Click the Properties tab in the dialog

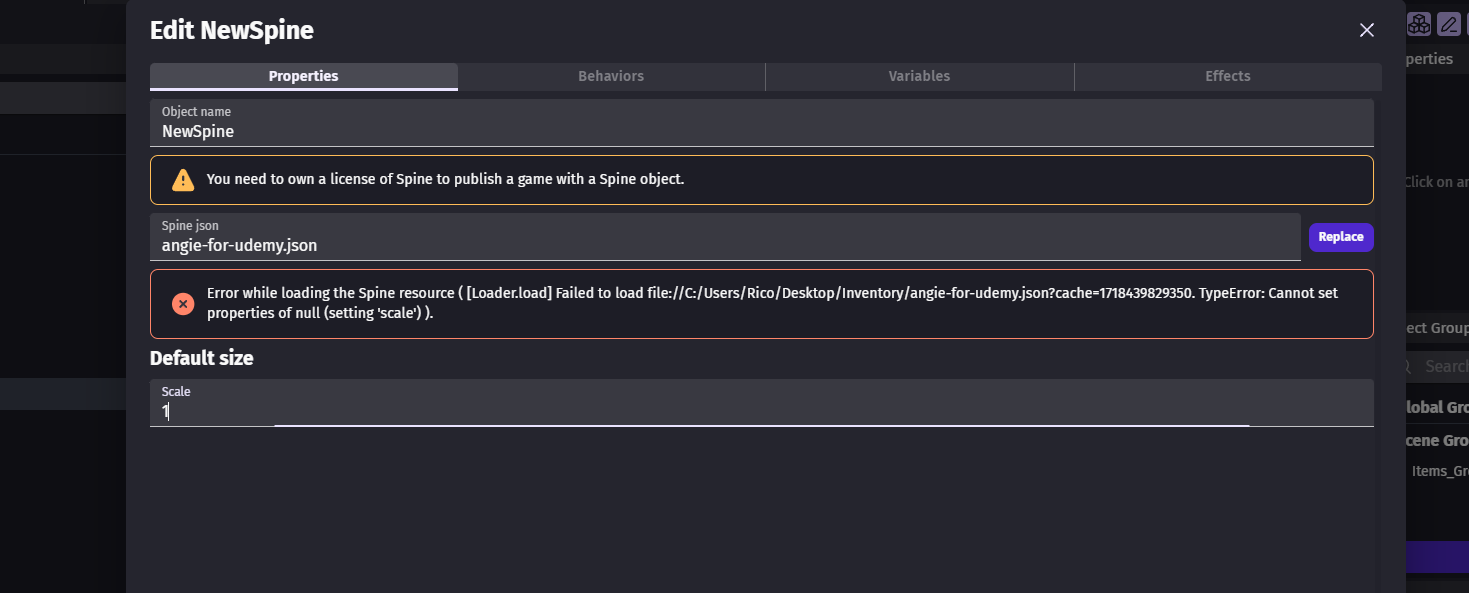[x=303, y=76]
